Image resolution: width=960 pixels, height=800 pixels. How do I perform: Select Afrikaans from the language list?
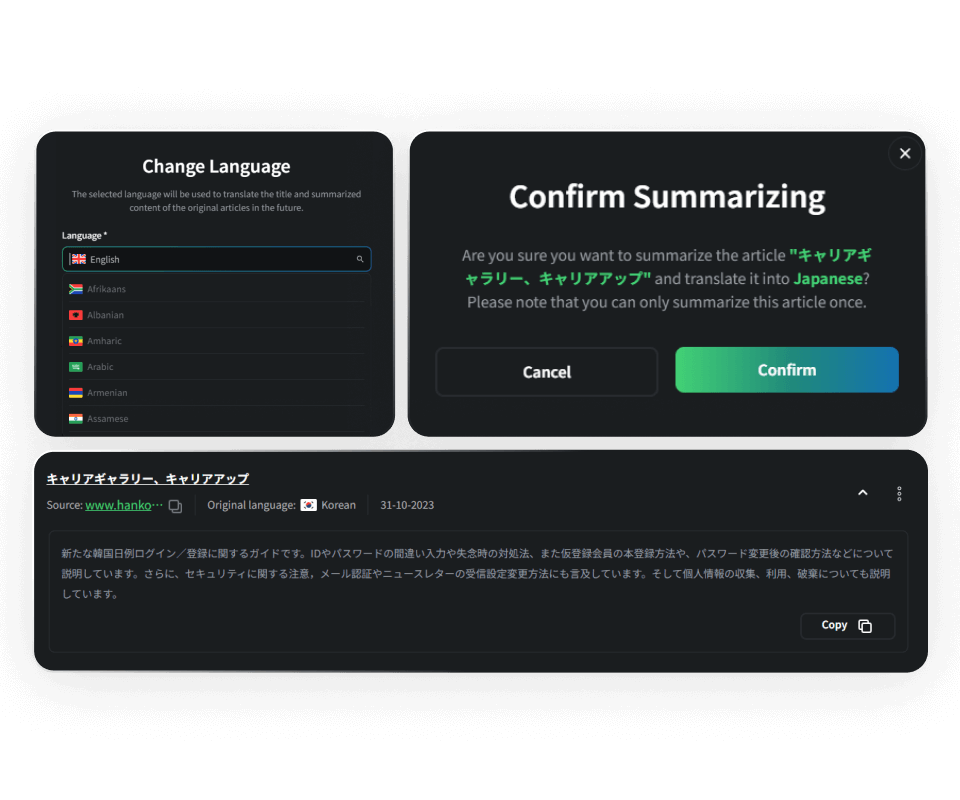click(x=106, y=289)
